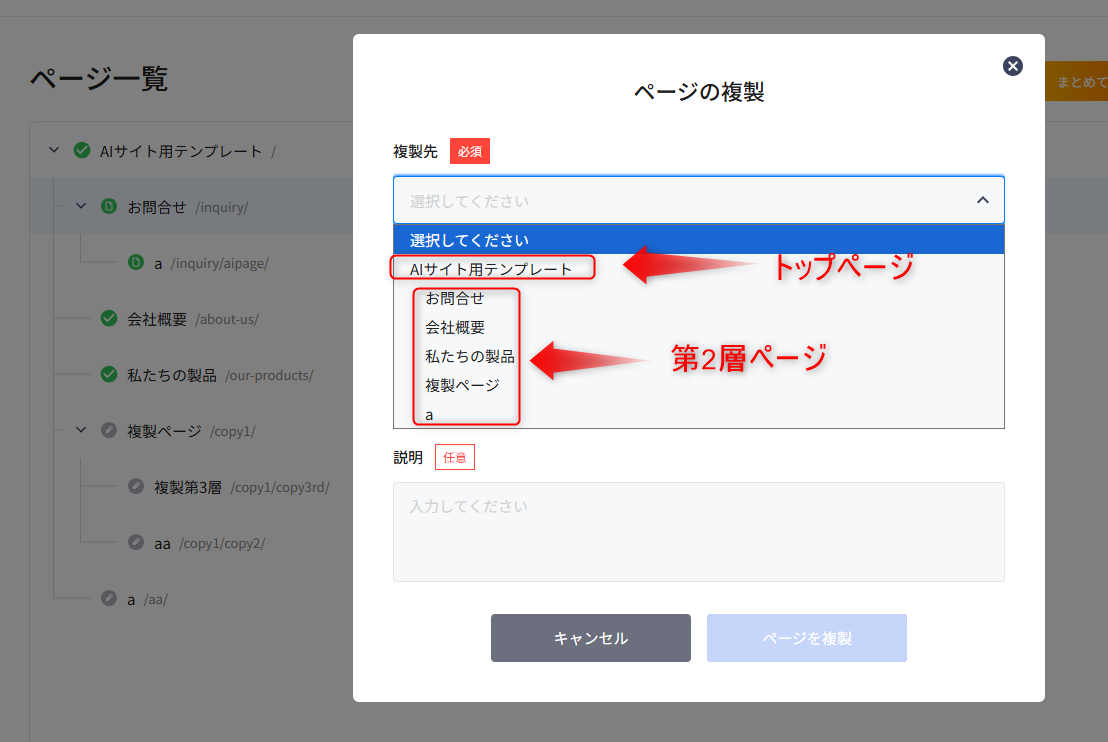Viewport: 1108px width, 742px height.
Task: Collapse the 複製ページ tree branch
Action: 81,431
